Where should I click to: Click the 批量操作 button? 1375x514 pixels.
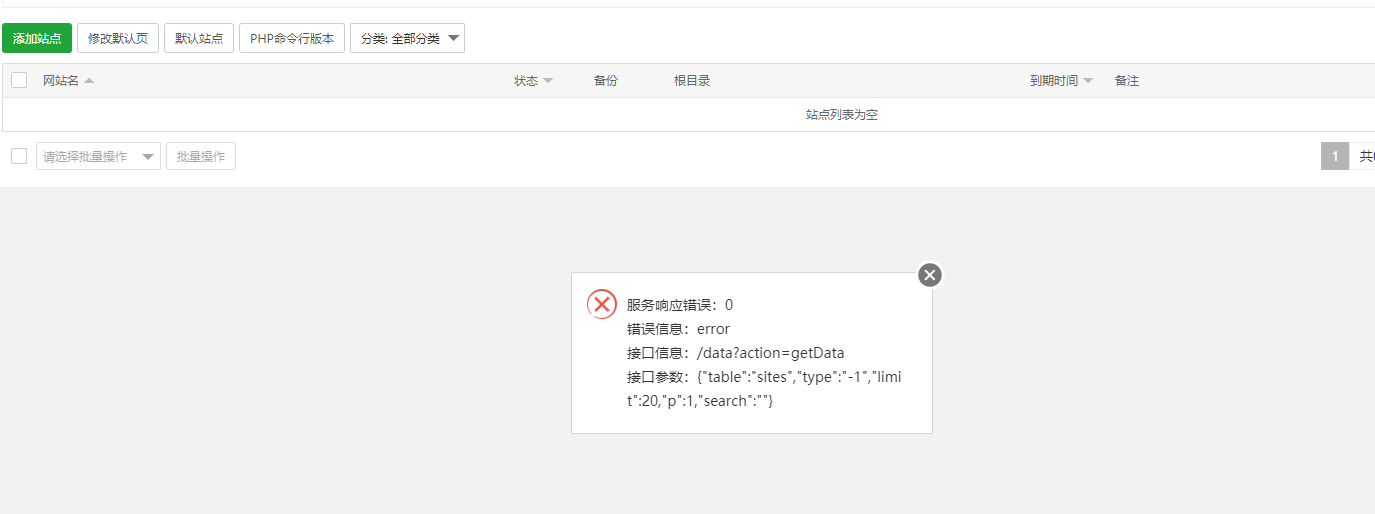click(201, 156)
